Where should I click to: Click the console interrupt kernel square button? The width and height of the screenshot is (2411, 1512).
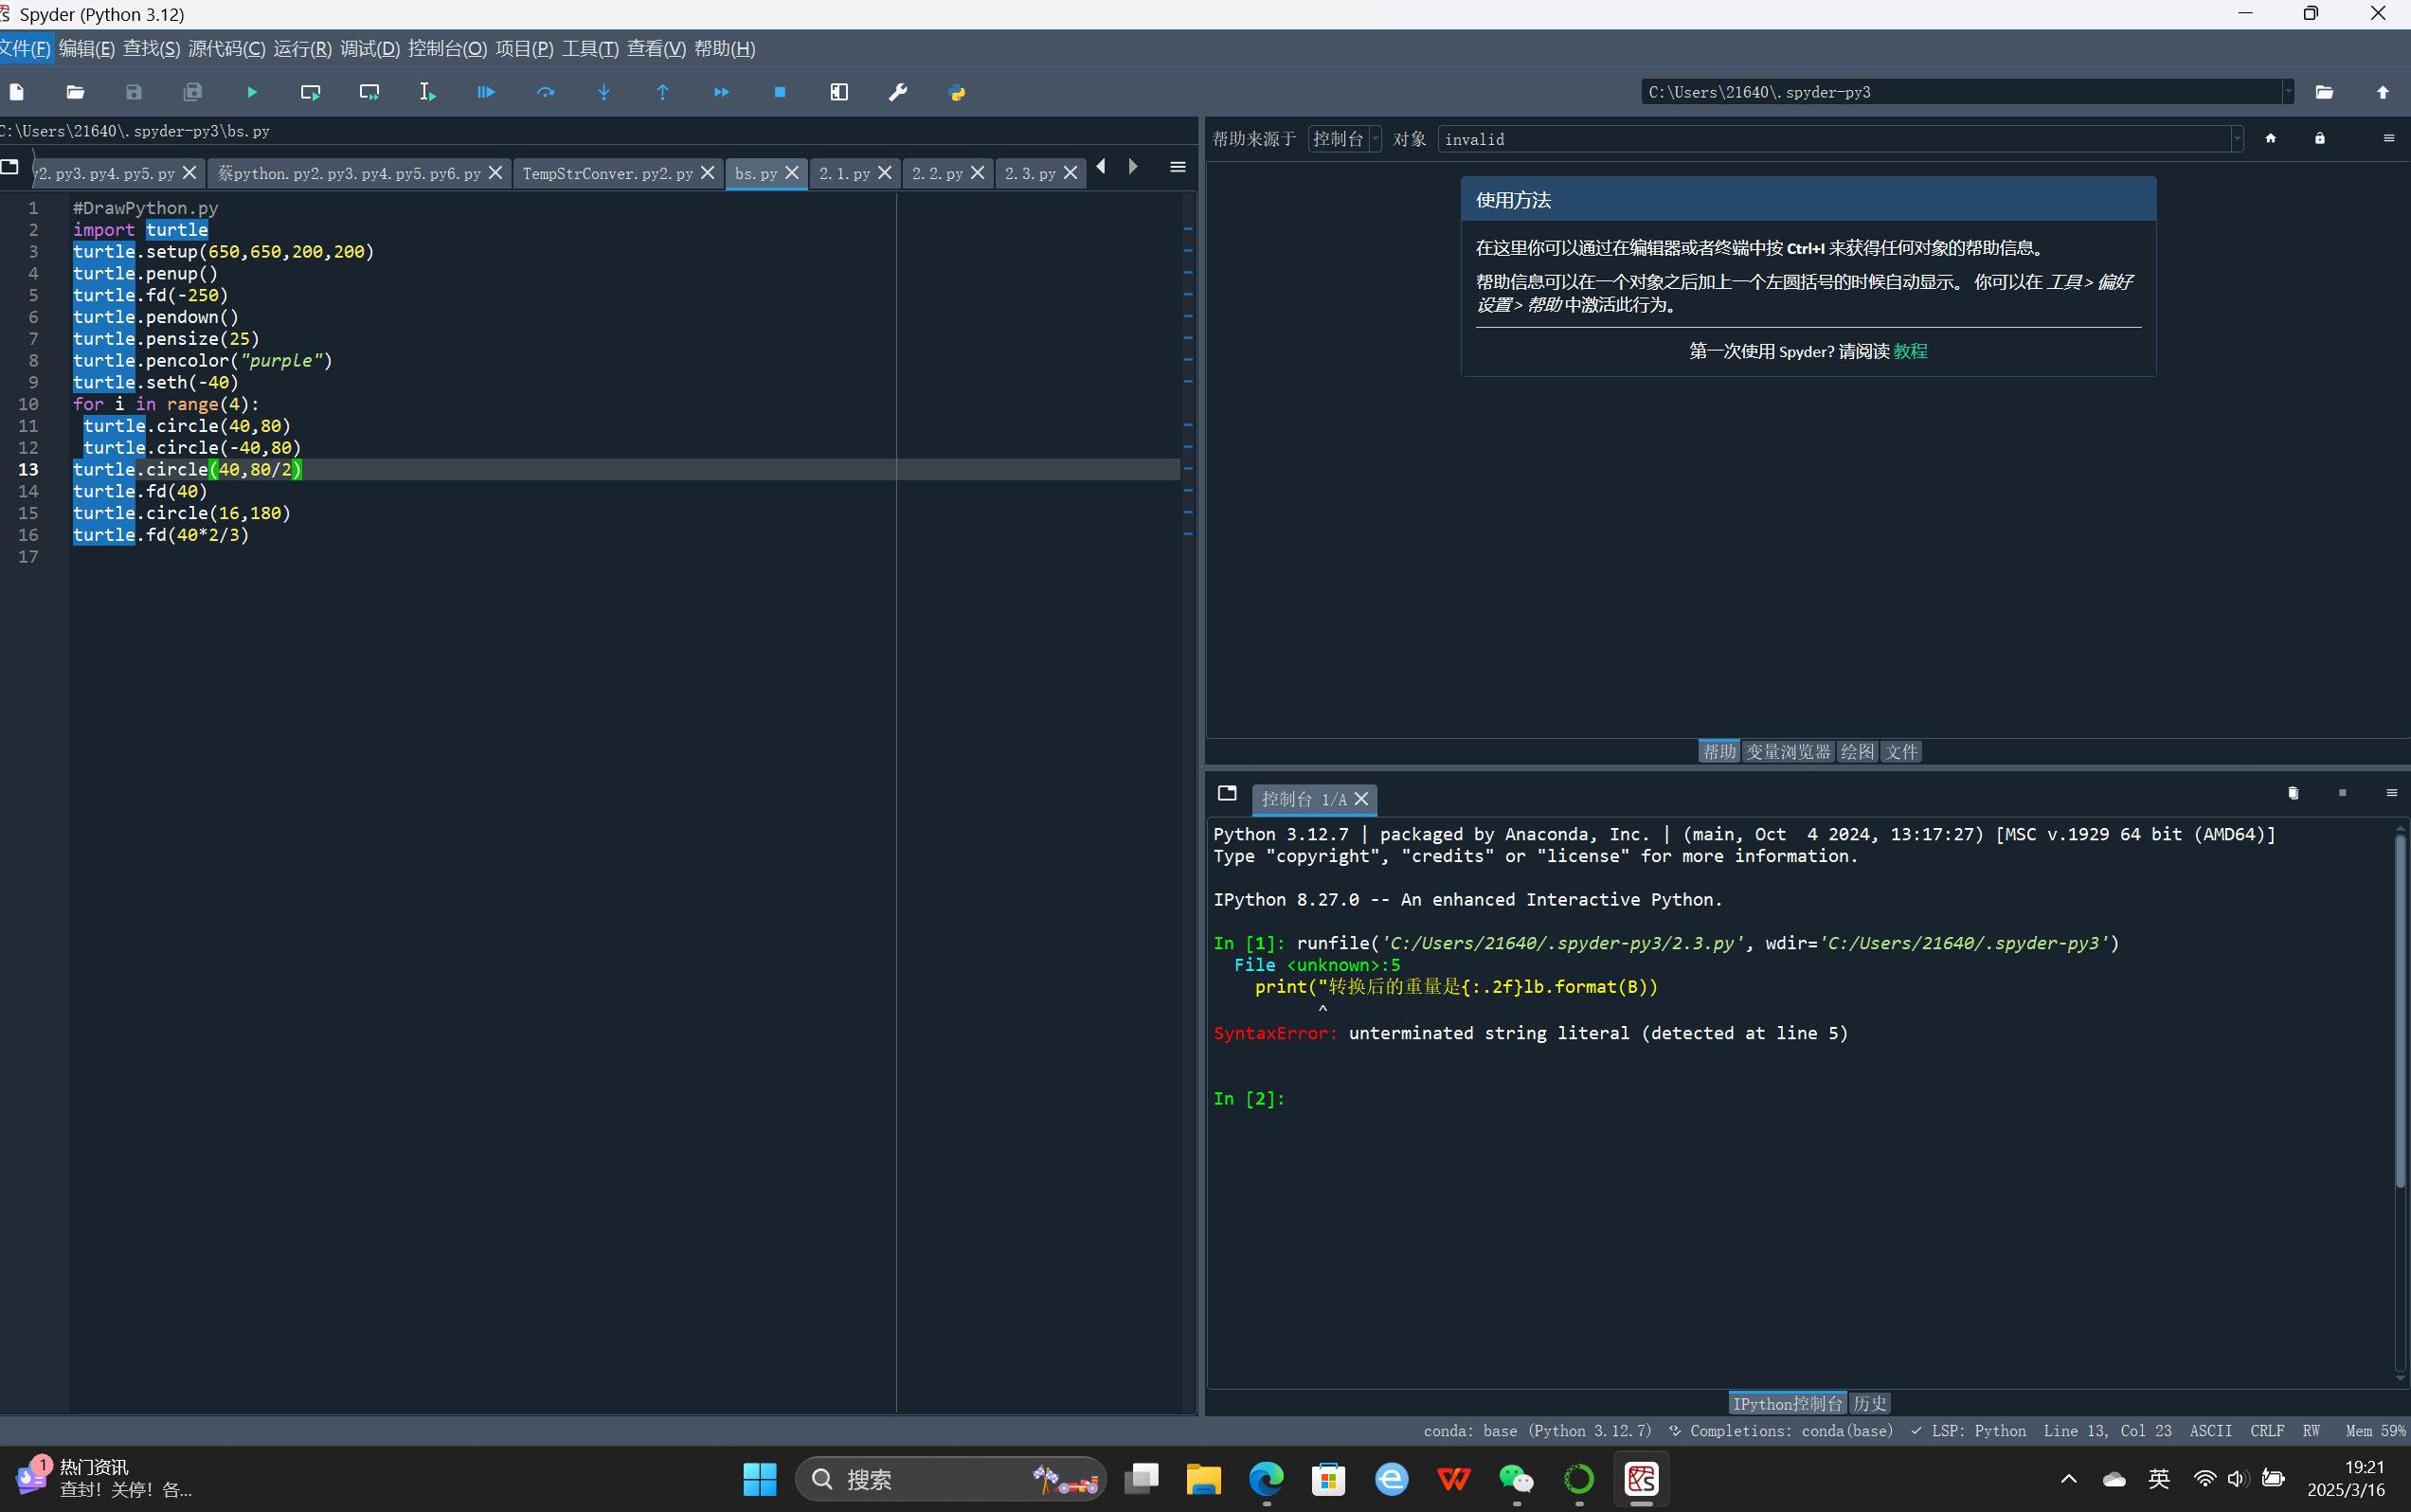(x=2342, y=793)
